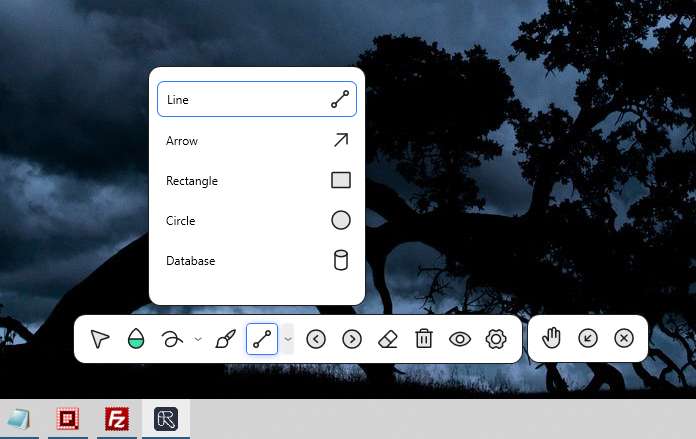Click the hand drag icon

551,338
